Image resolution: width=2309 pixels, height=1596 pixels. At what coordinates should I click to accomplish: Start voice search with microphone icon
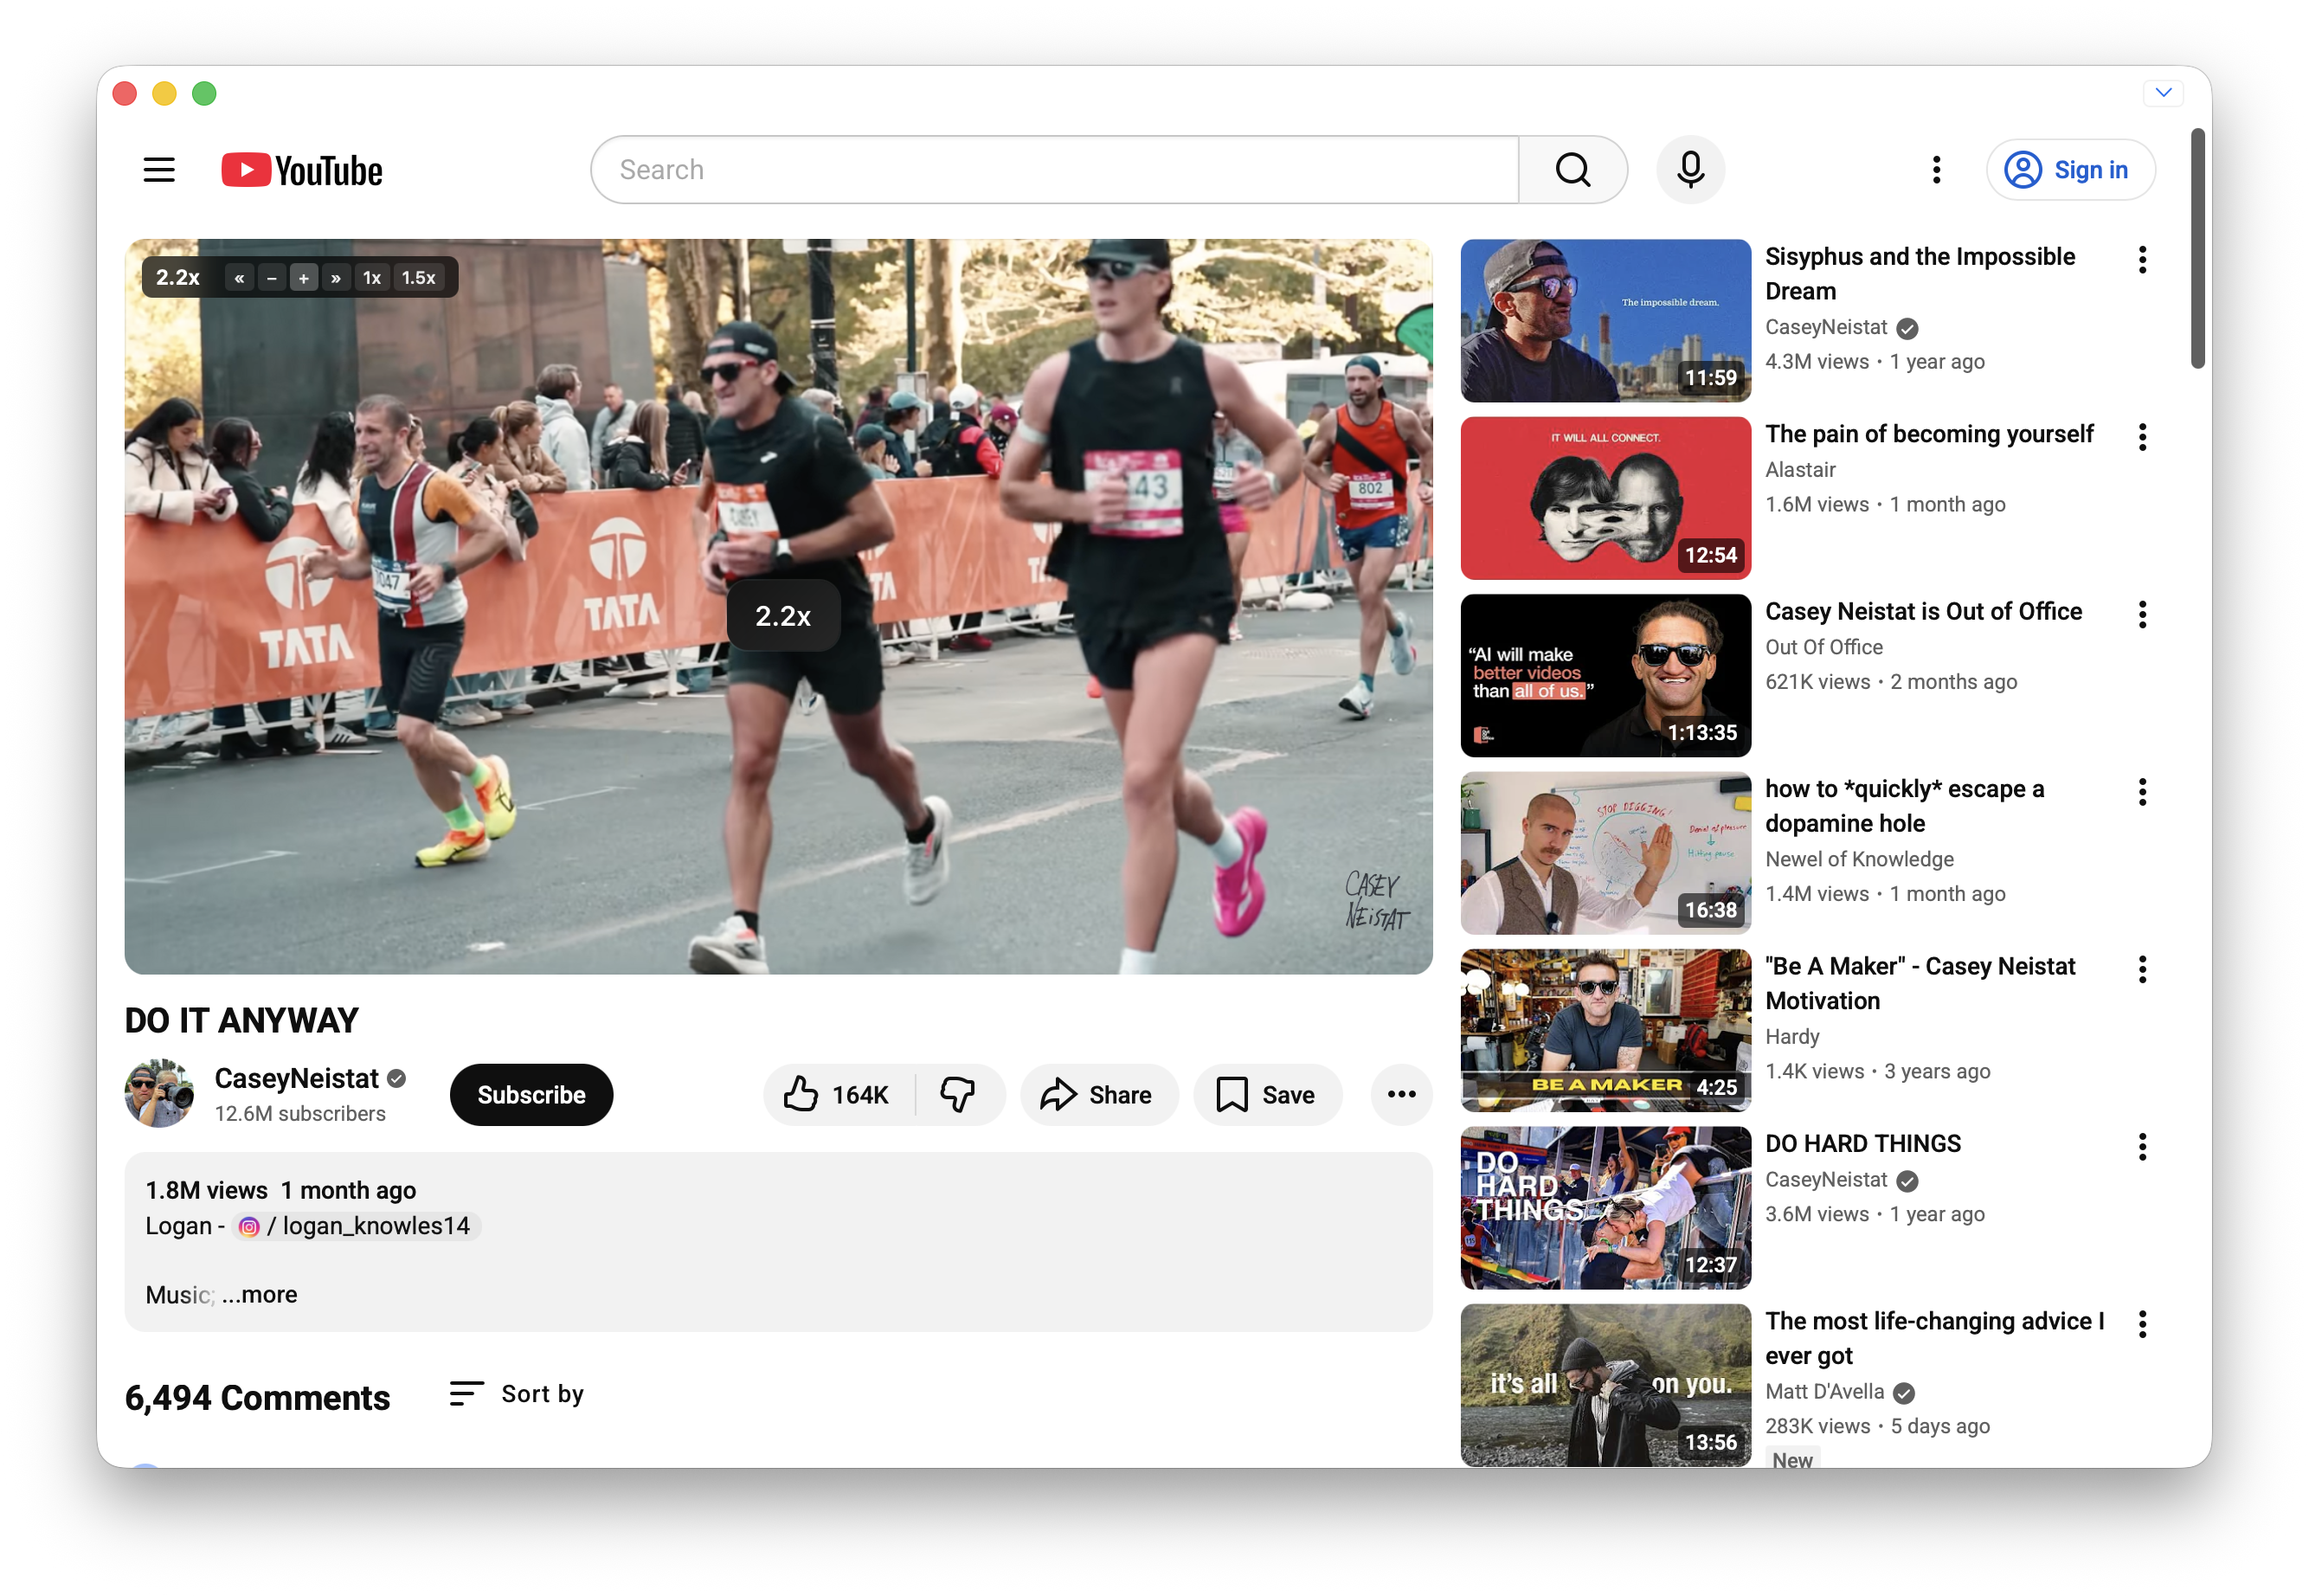pos(1690,170)
